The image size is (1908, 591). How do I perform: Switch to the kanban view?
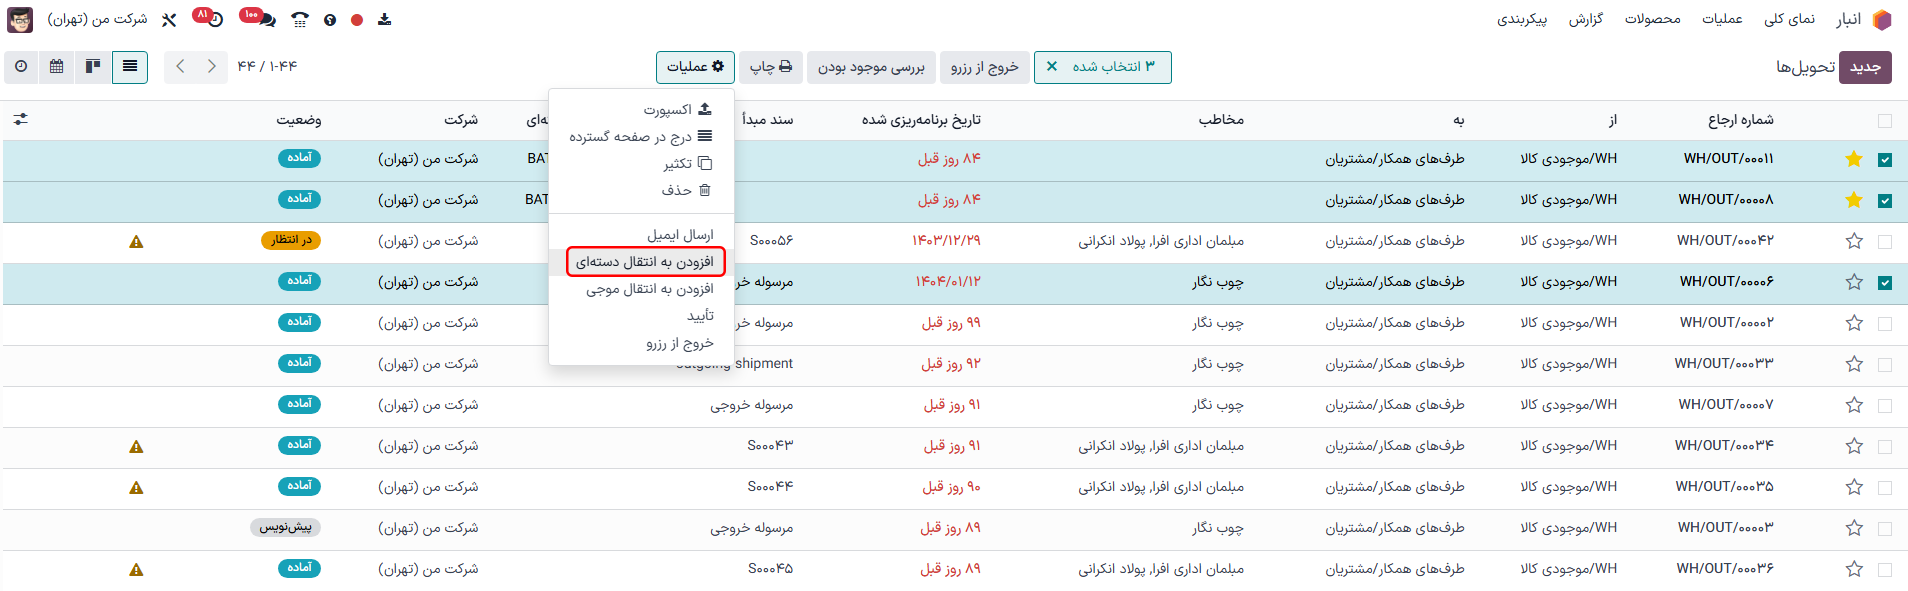(x=93, y=67)
